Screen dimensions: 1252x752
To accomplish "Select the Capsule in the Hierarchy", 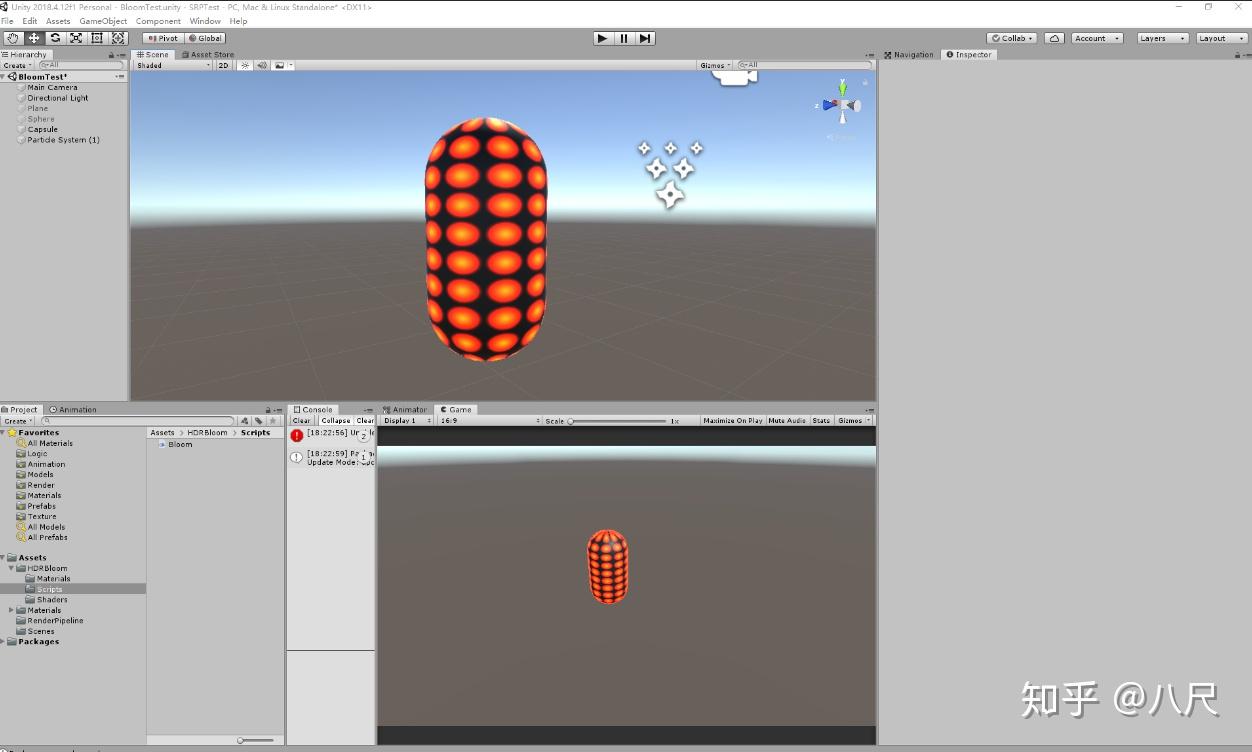I will pos(41,129).
